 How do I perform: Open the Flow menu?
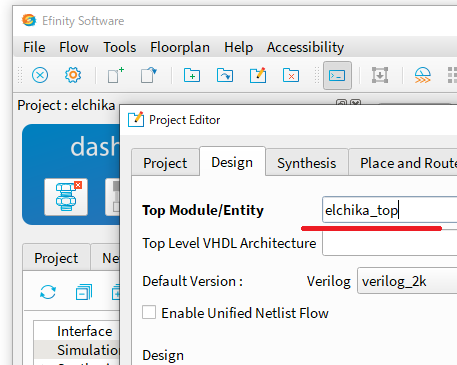(x=74, y=47)
